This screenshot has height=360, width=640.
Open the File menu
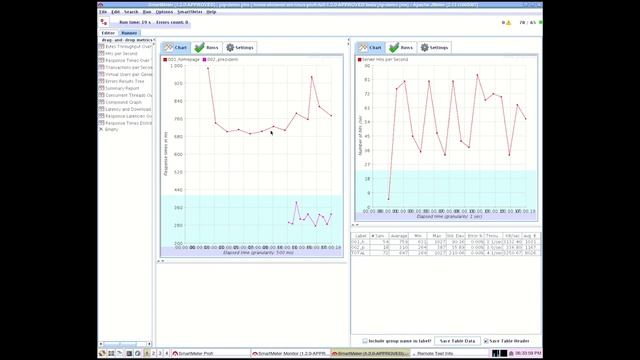(103, 12)
